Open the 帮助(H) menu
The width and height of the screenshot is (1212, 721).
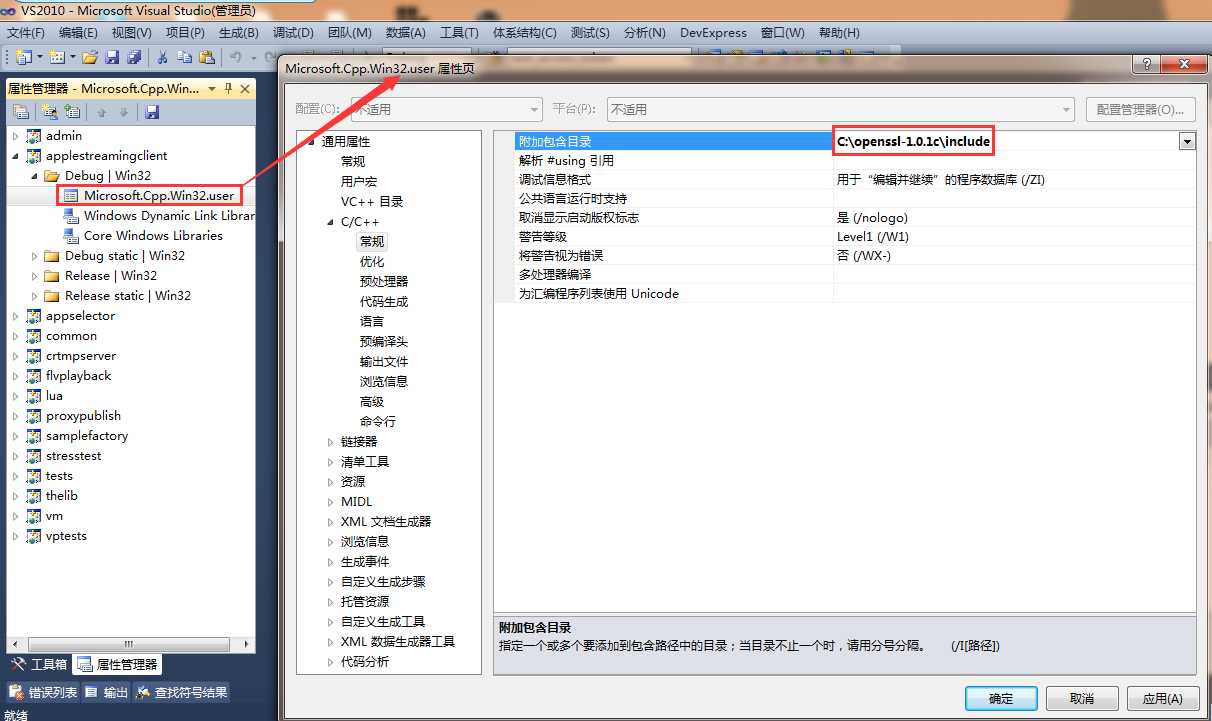pos(839,32)
